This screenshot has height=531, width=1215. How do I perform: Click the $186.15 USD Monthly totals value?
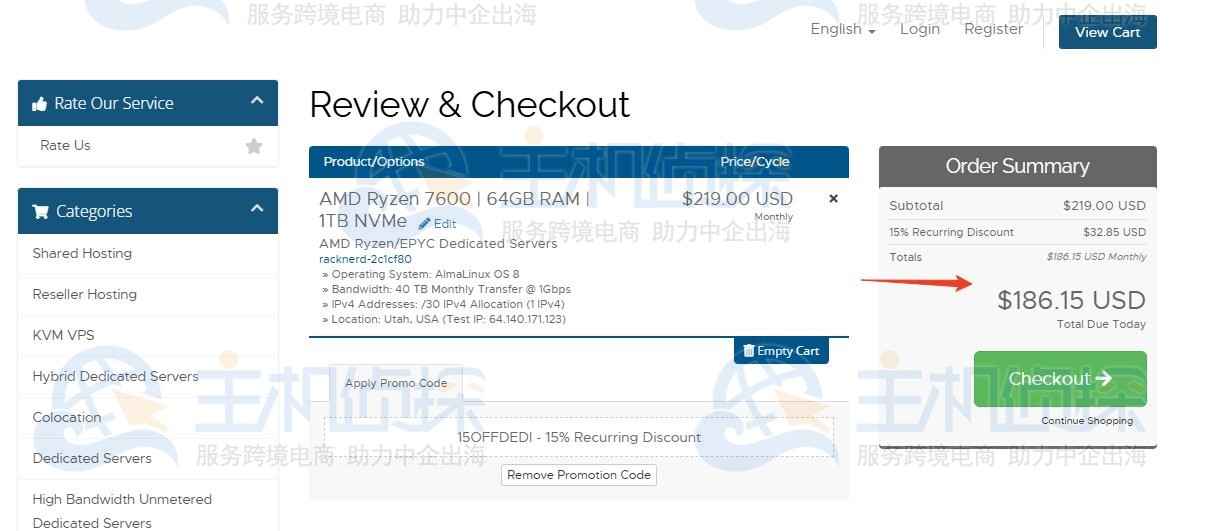pos(1097,257)
